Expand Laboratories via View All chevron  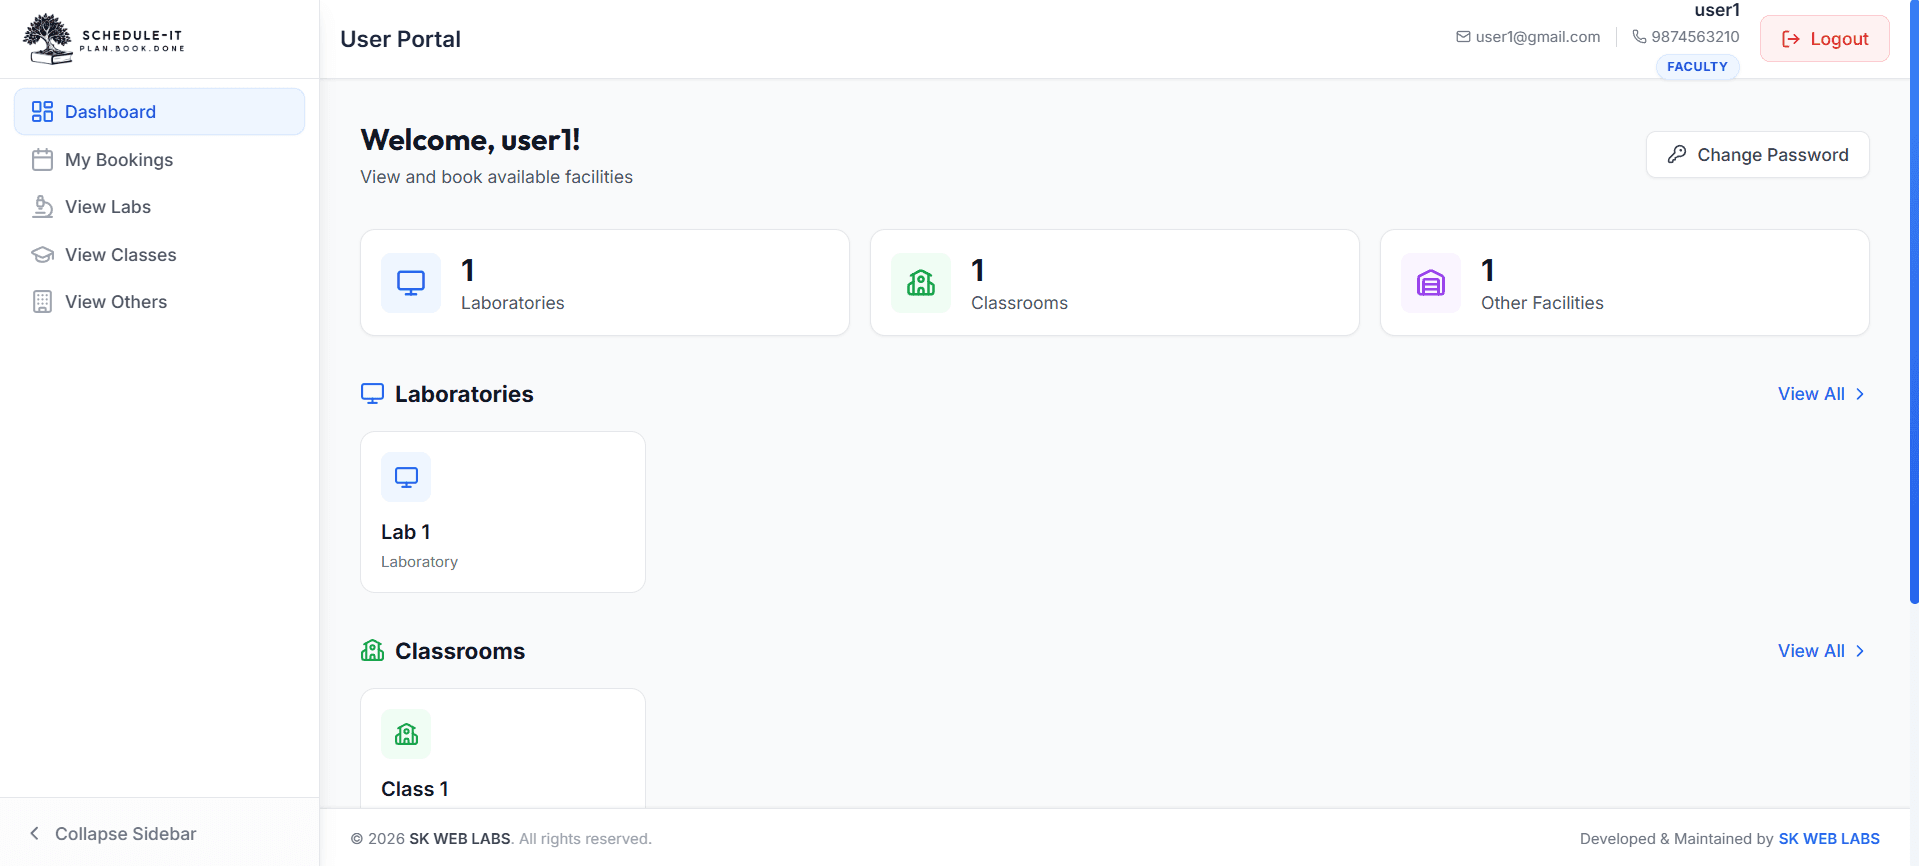(x=1860, y=393)
